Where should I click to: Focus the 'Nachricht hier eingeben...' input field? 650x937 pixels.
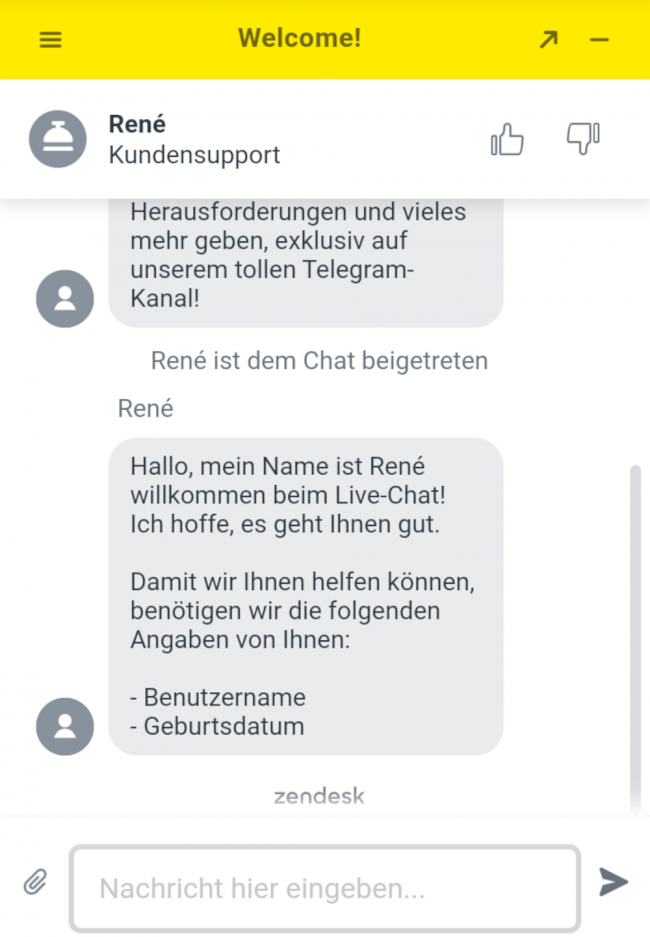324,888
